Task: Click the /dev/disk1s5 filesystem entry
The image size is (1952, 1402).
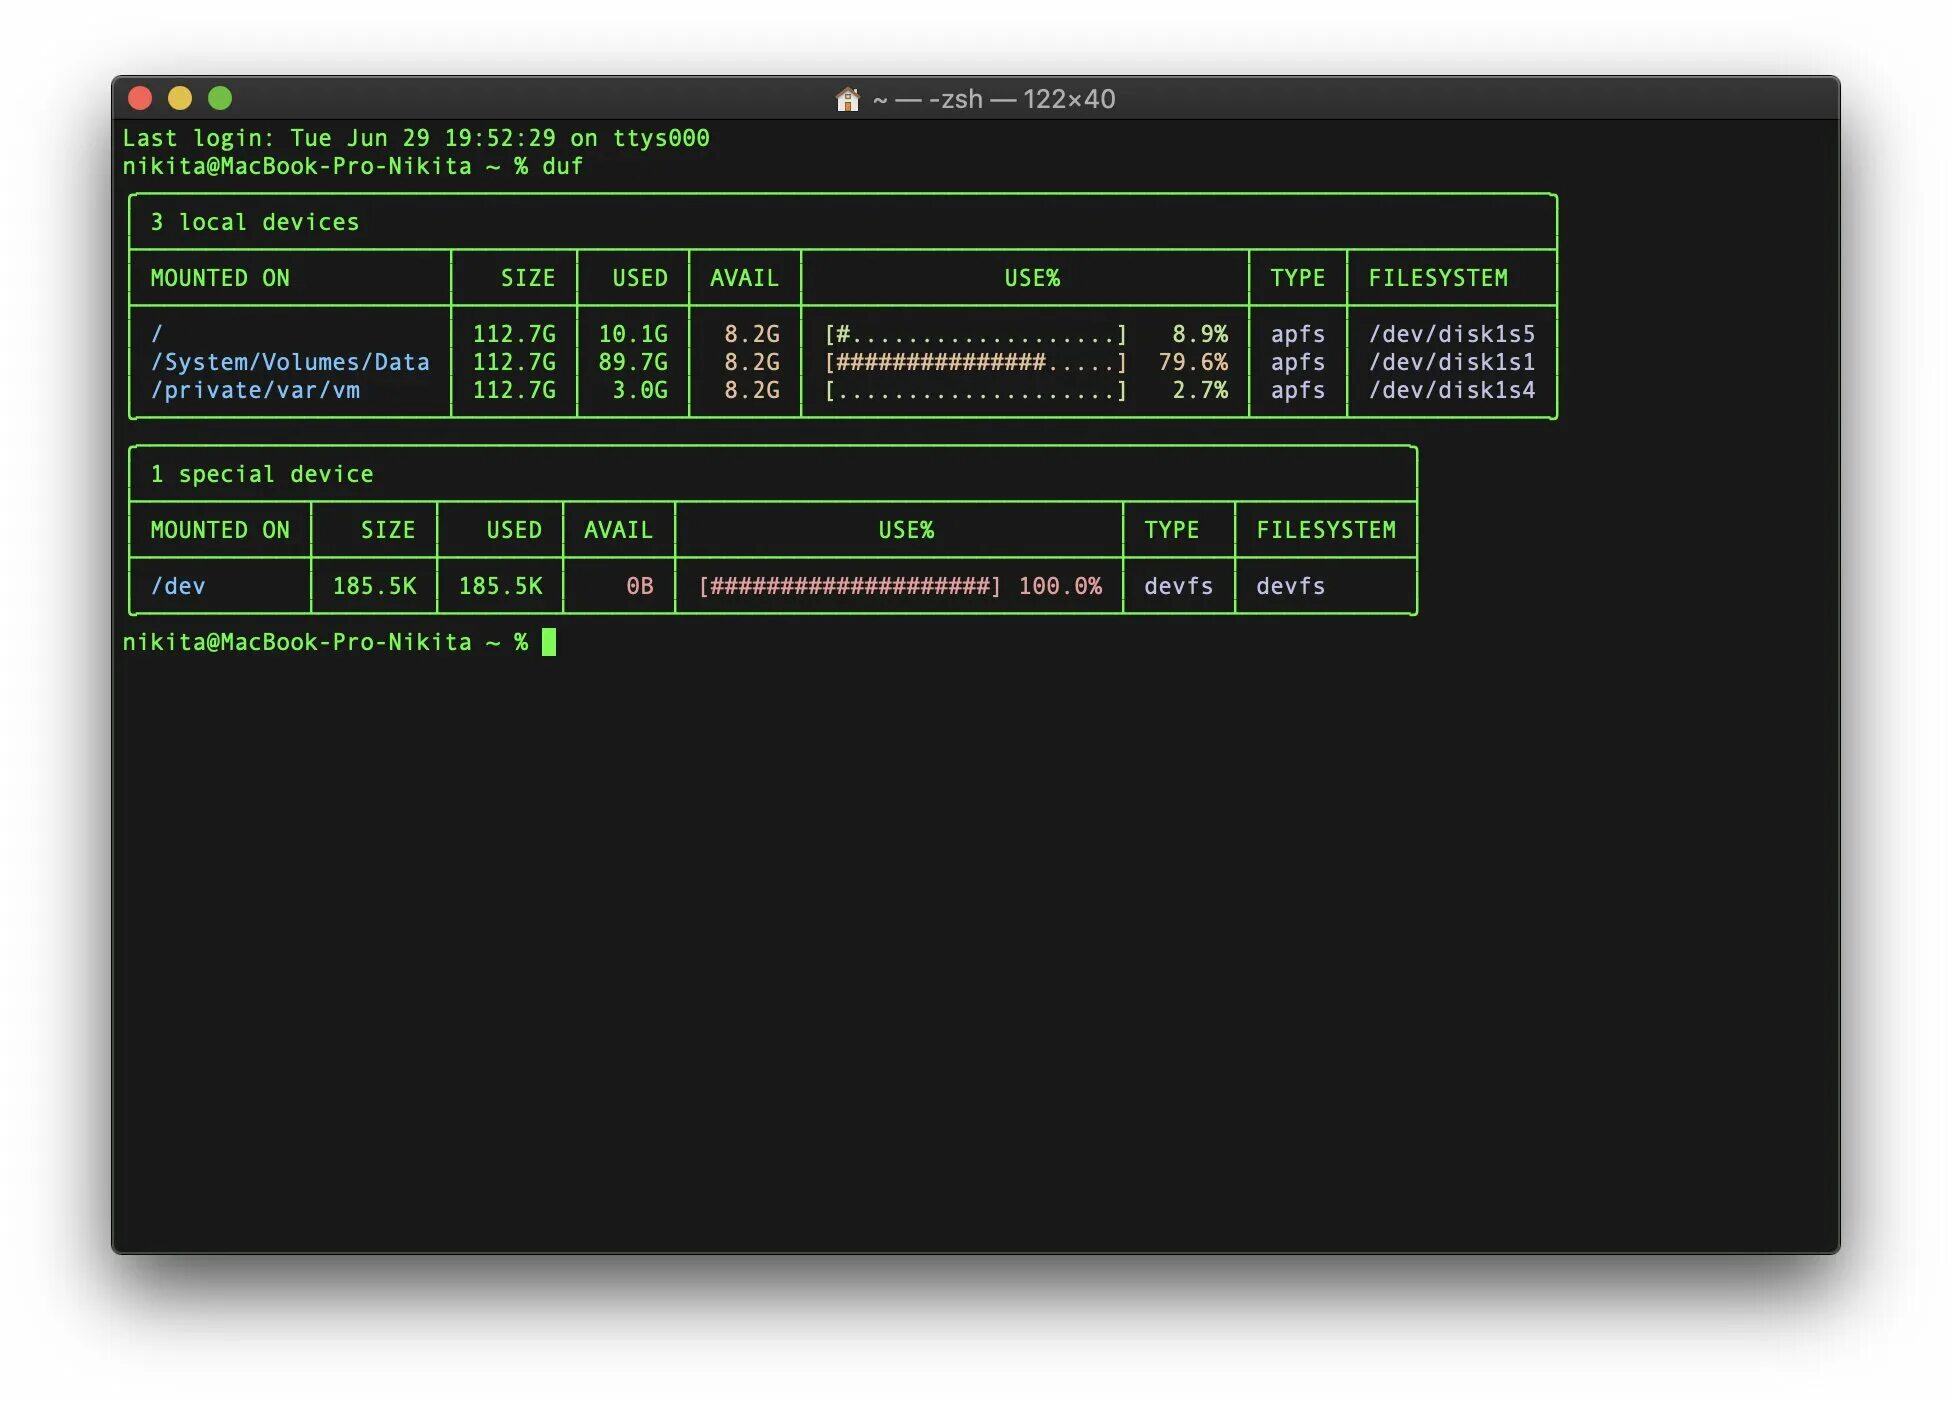Action: [1450, 334]
